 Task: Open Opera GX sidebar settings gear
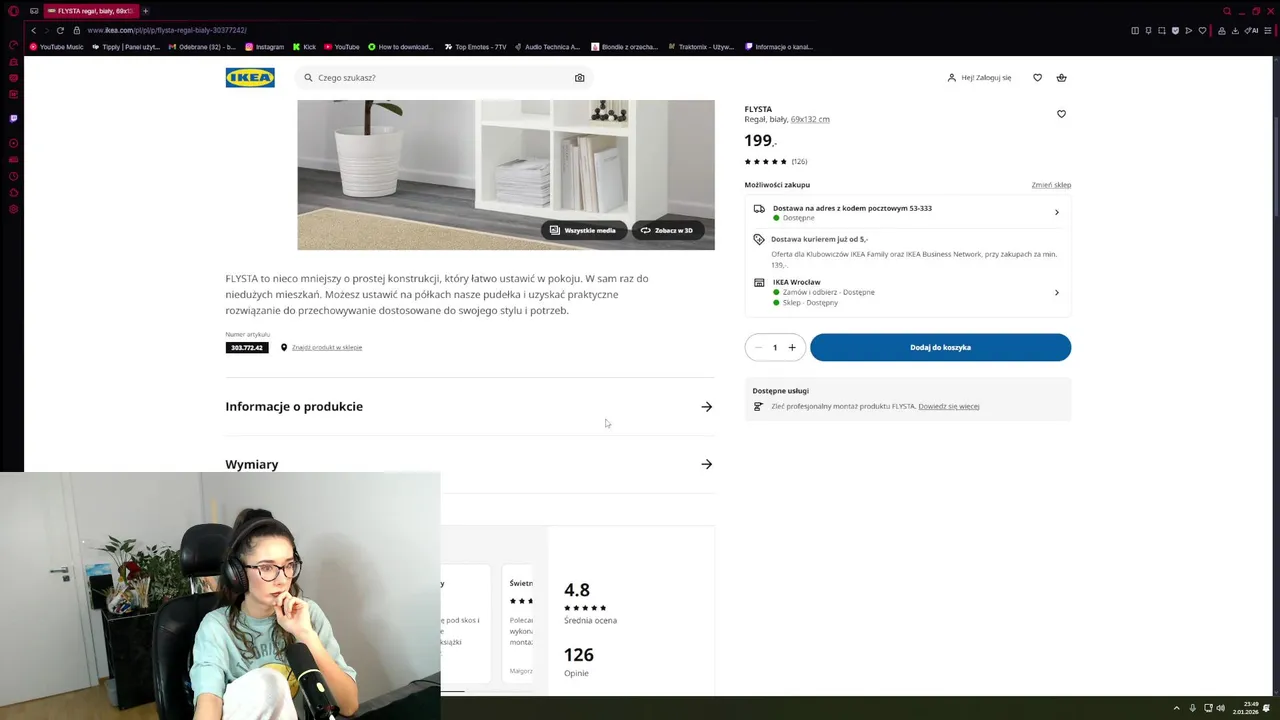point(13,209)
